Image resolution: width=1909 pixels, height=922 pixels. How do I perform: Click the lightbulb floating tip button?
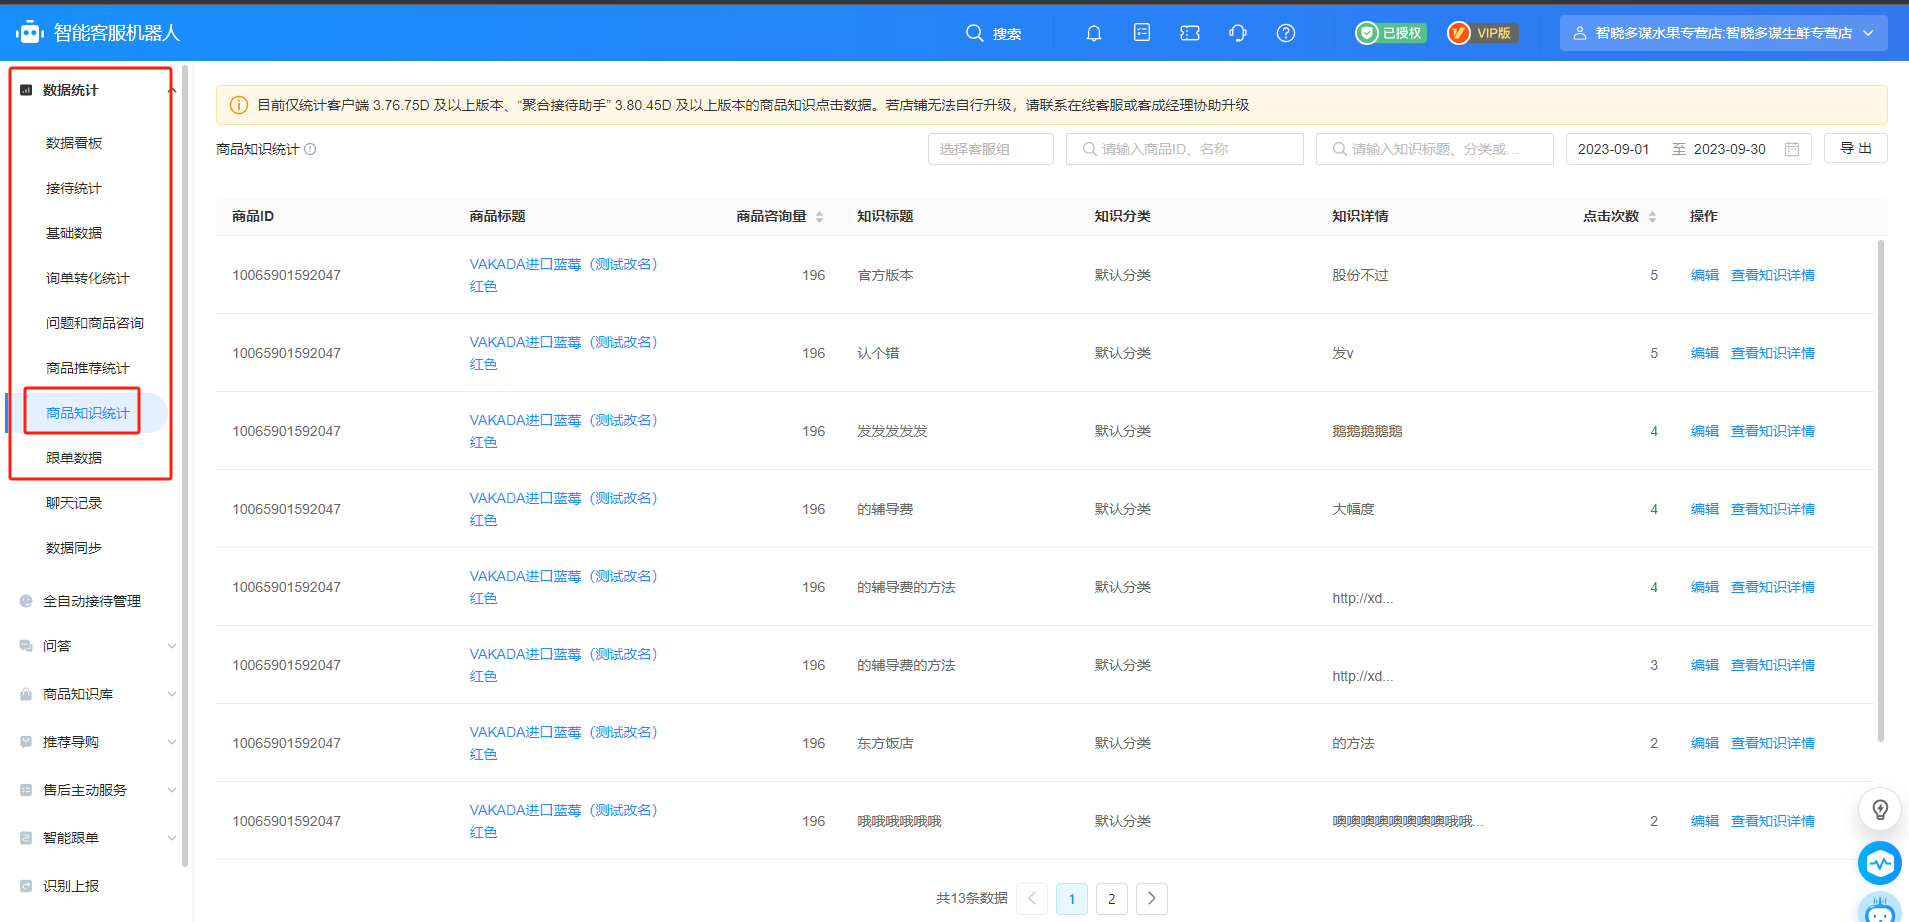pyautogui.click(x=1880, y=809)
